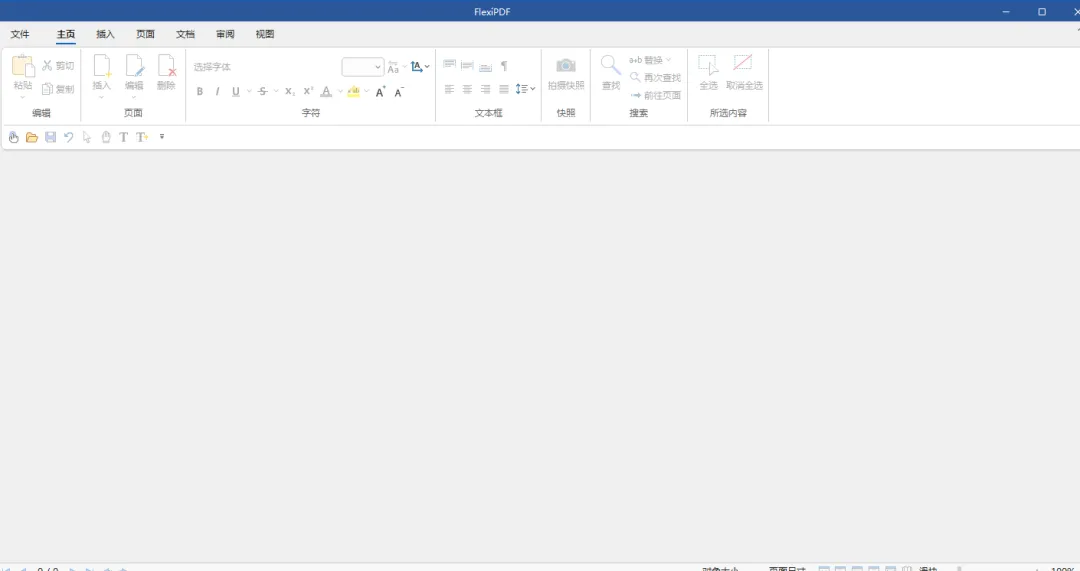Toggle Bold formatting
1080x571 pixels.
click(x=200, y=92)
